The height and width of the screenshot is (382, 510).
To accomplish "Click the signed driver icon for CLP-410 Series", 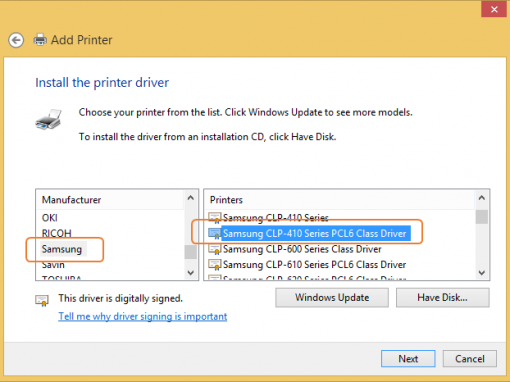I will pyautogui.click(x=214, y=218).
